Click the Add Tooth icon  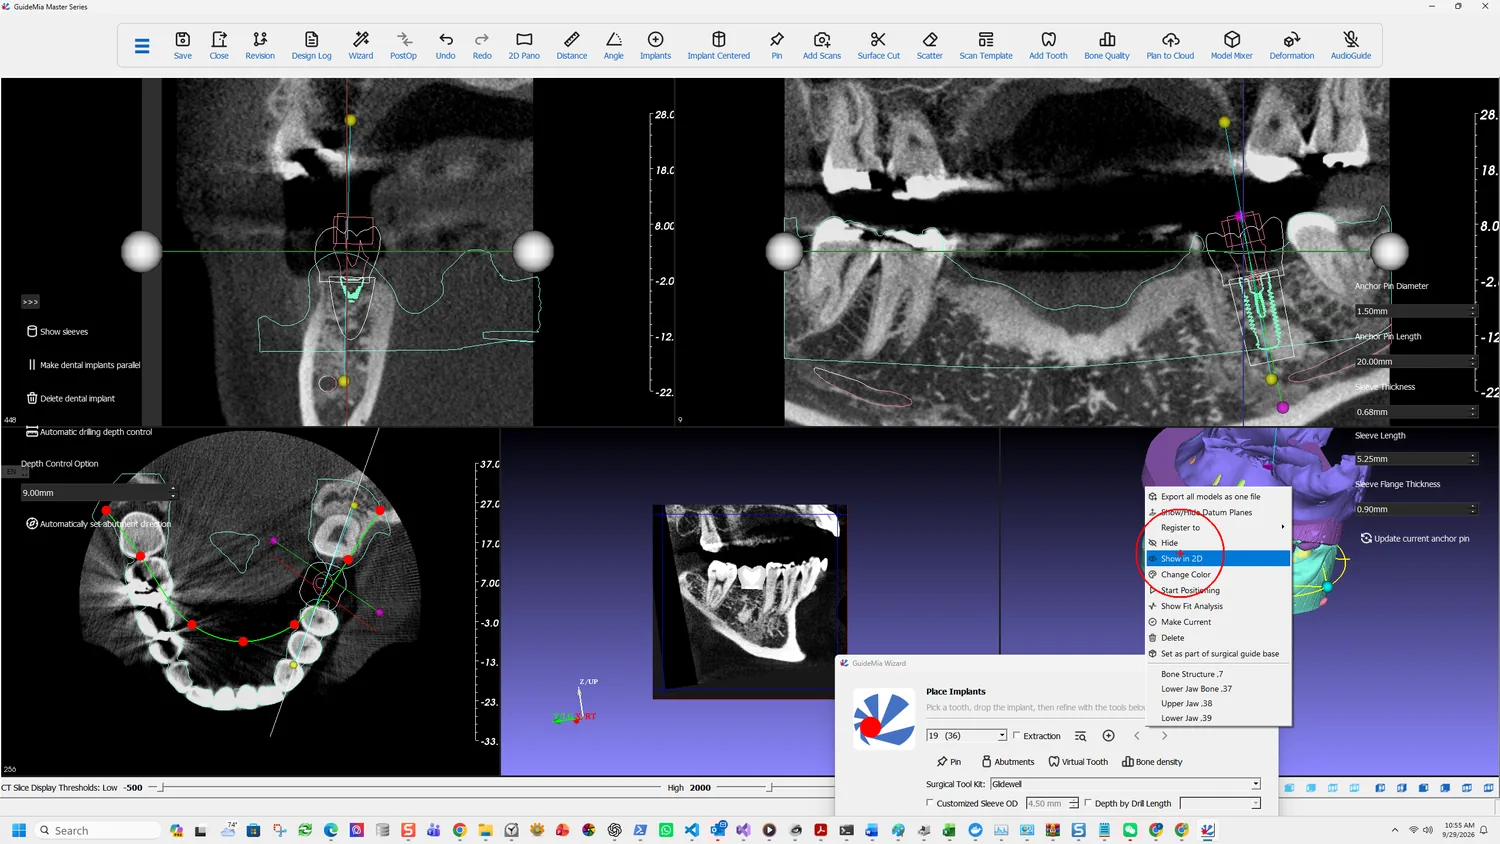pos(1048,45)
